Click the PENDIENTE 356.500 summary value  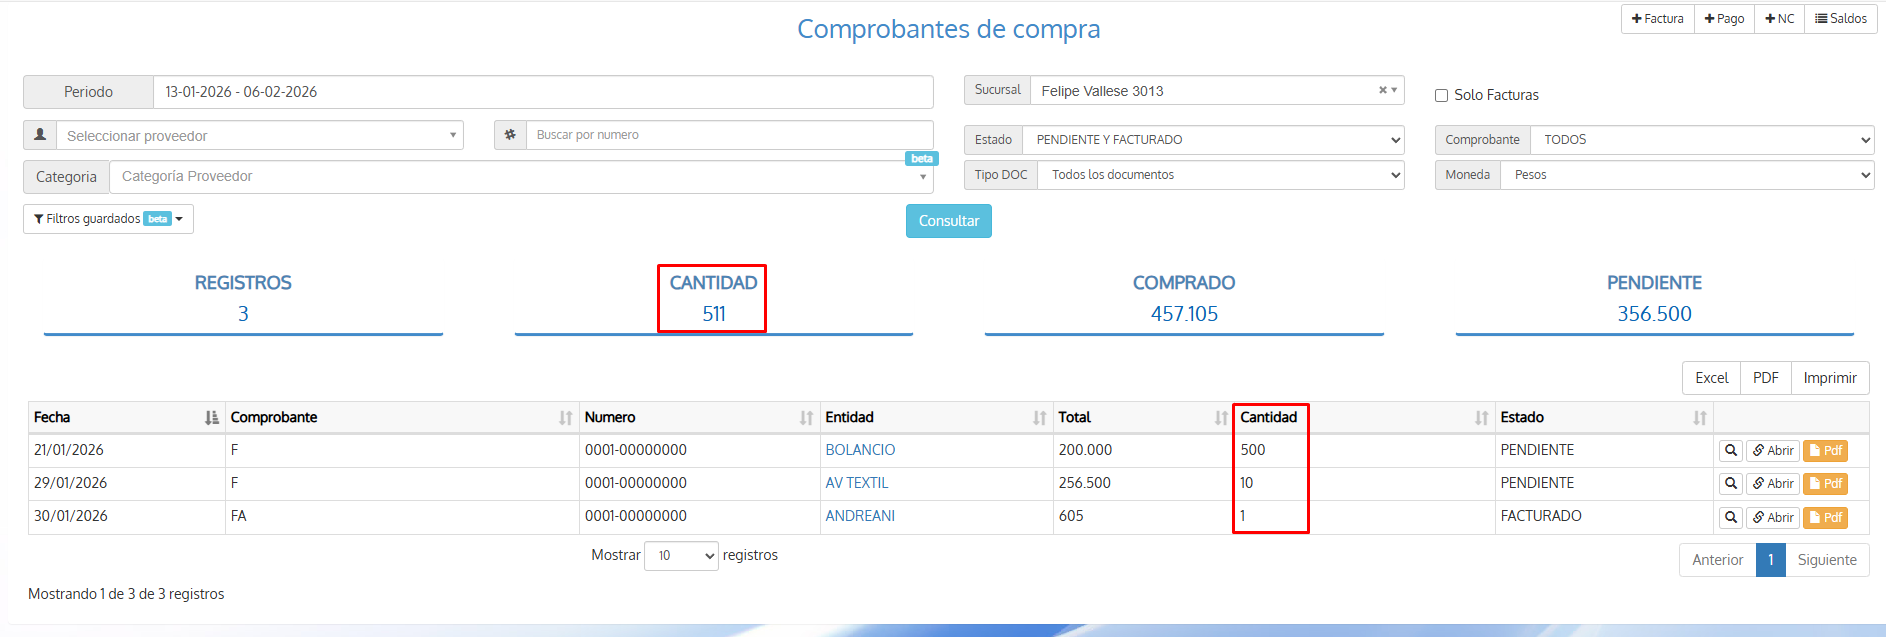(1655, 314)
